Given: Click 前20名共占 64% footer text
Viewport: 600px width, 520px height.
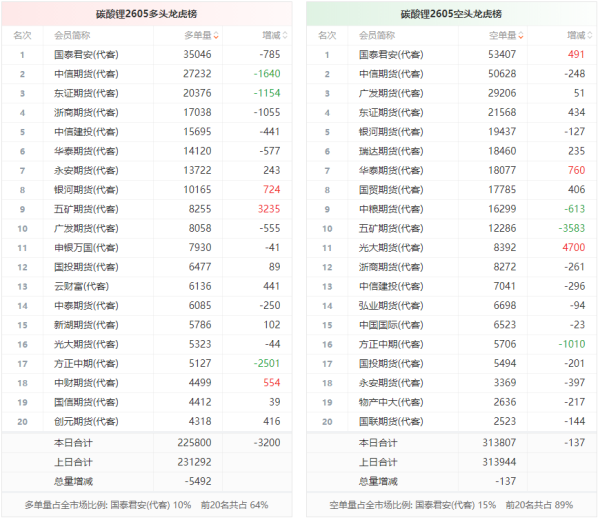Looking at the screenshot, I should point(235,505).
